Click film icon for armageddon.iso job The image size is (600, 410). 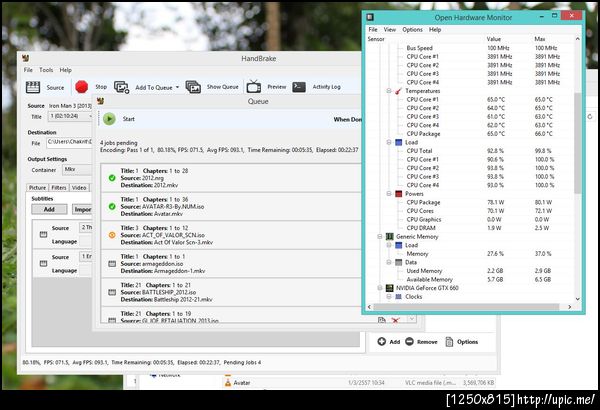pyautogui.click(x=112, y=264)
